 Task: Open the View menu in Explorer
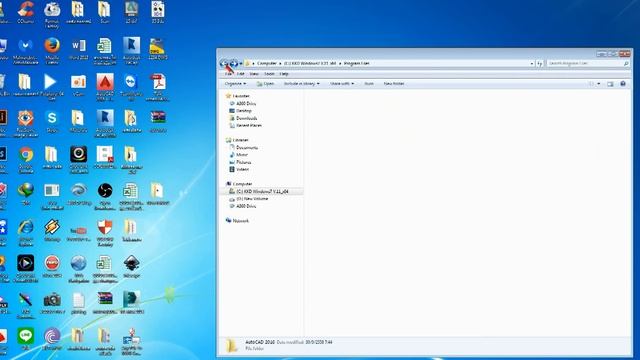click(254, 74)
